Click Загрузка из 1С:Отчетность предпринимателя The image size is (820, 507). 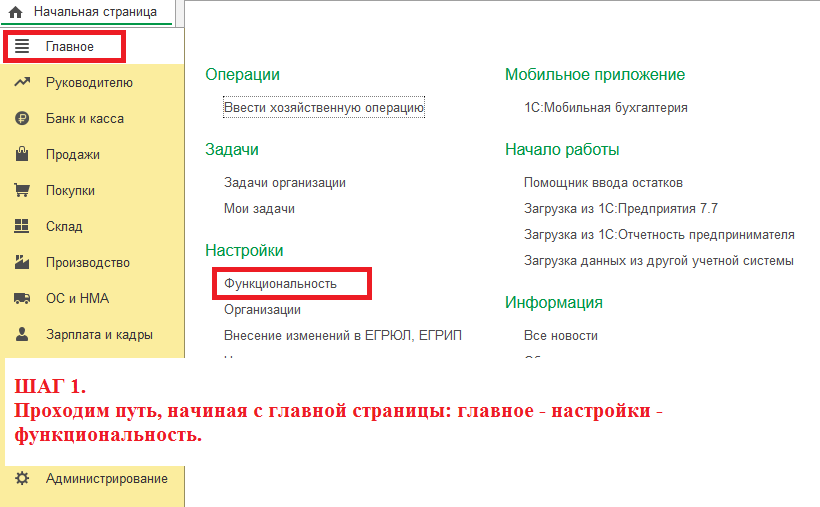[659, 234]
